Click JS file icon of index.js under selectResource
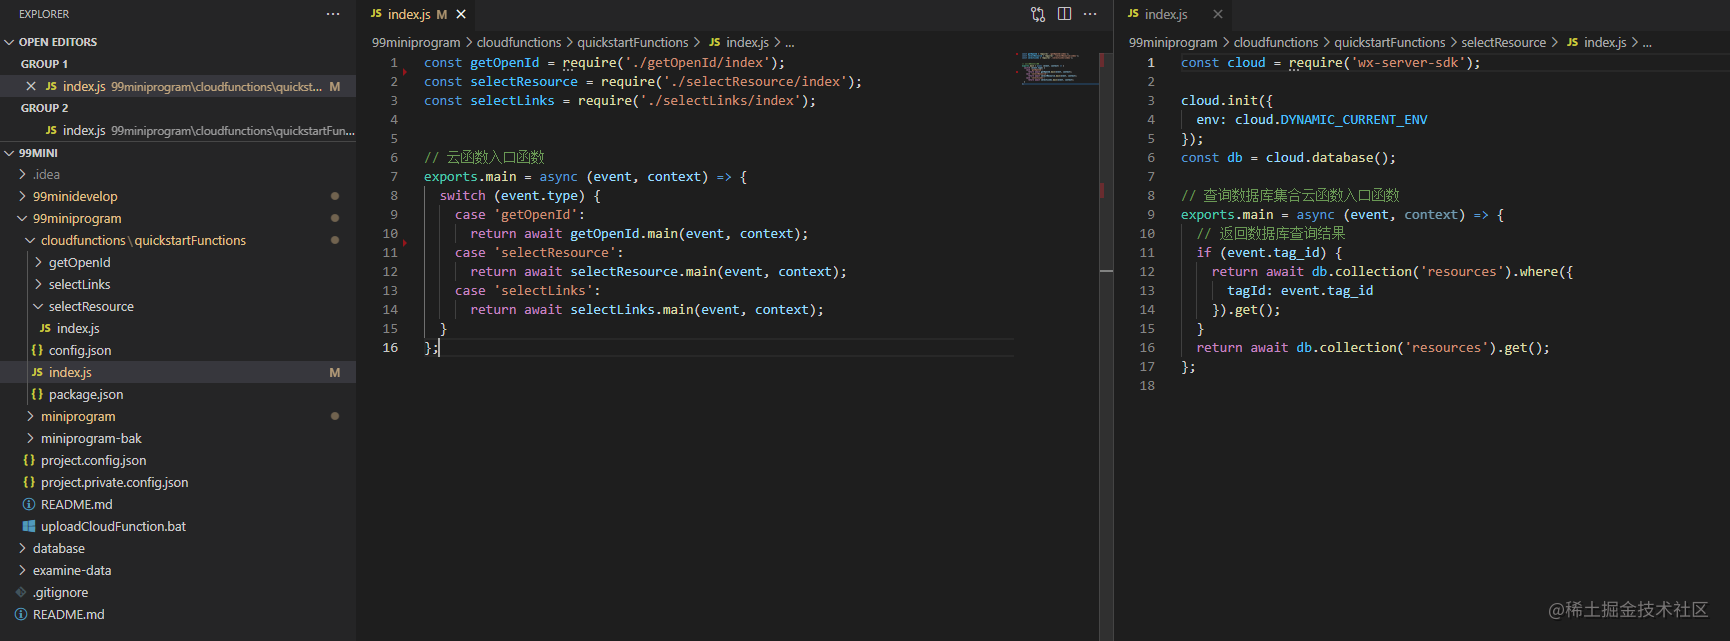 [x=45, y=329]
